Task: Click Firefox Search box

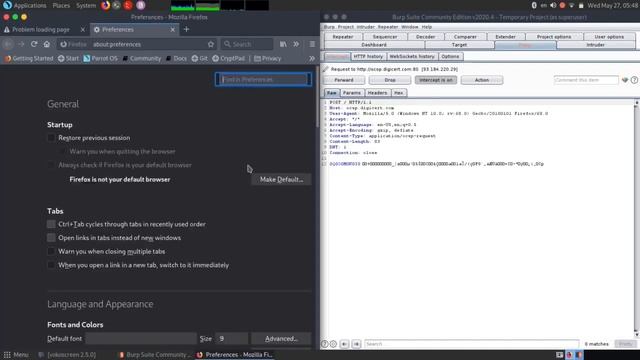Action: [x=247, y=44]
